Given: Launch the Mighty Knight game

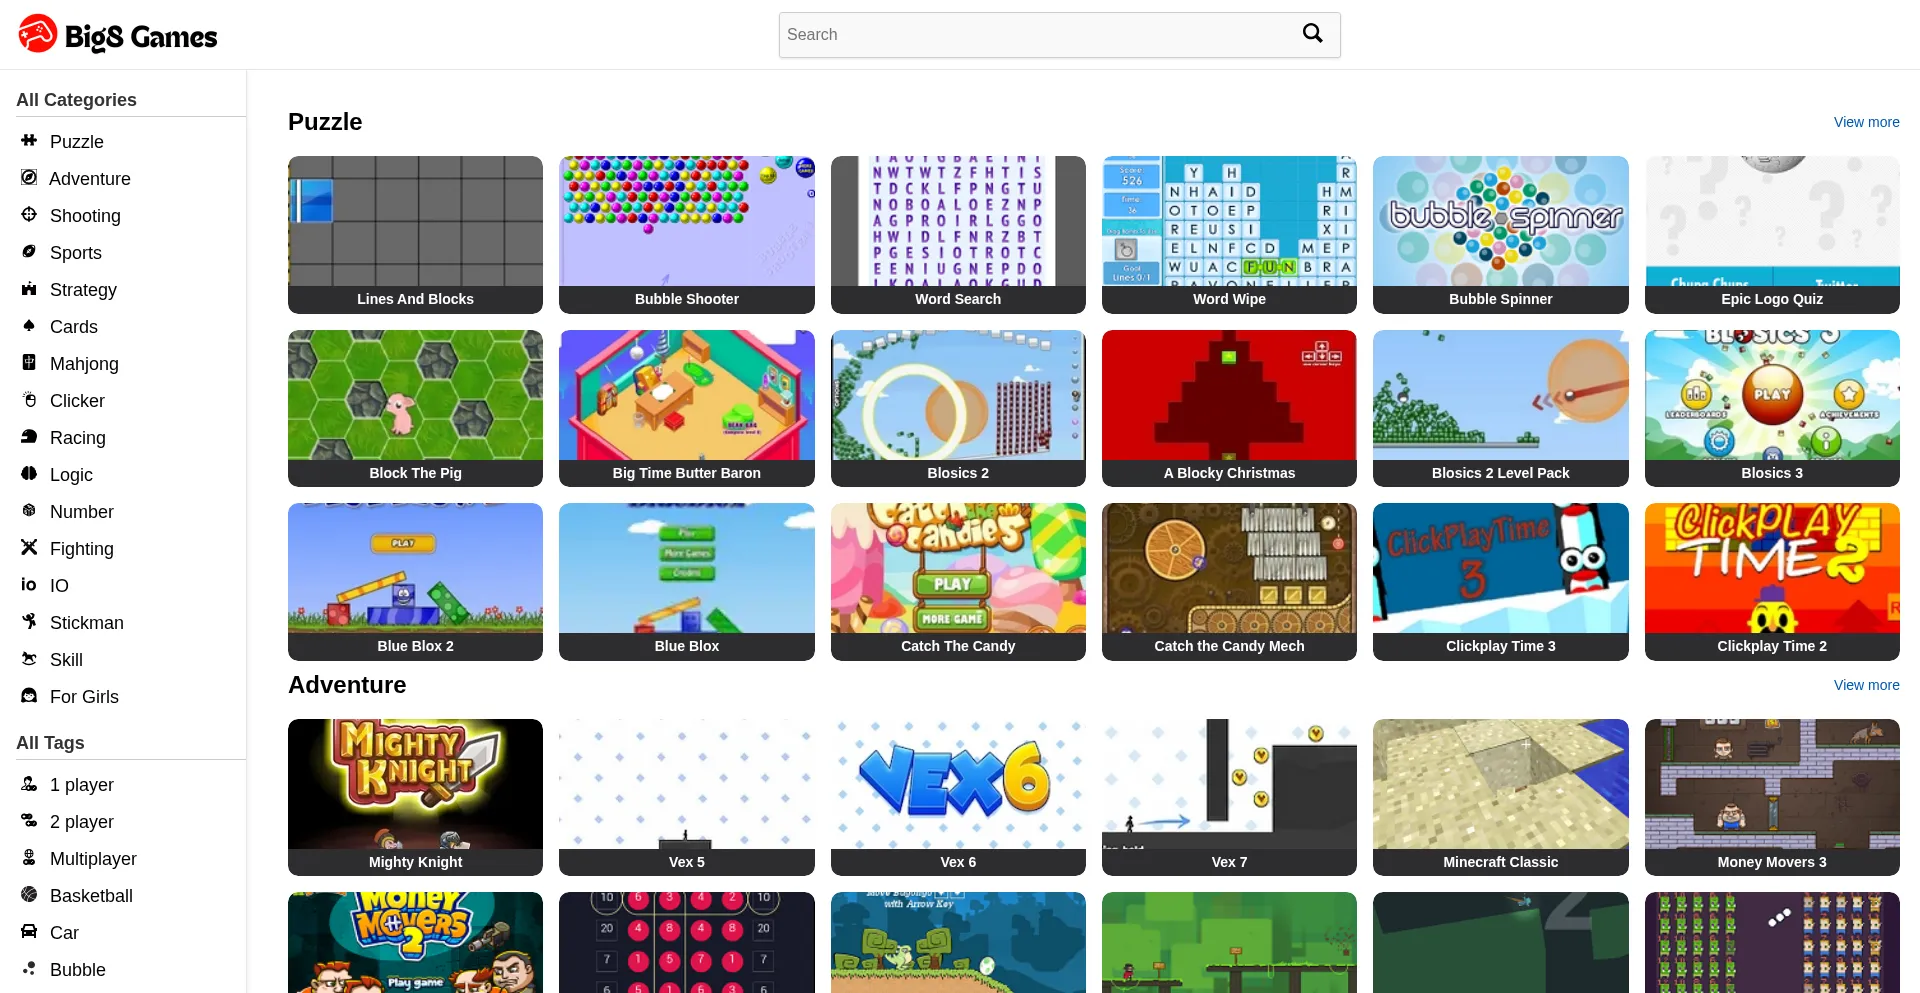Looking at the screenshot, I should tap(415, 797).
